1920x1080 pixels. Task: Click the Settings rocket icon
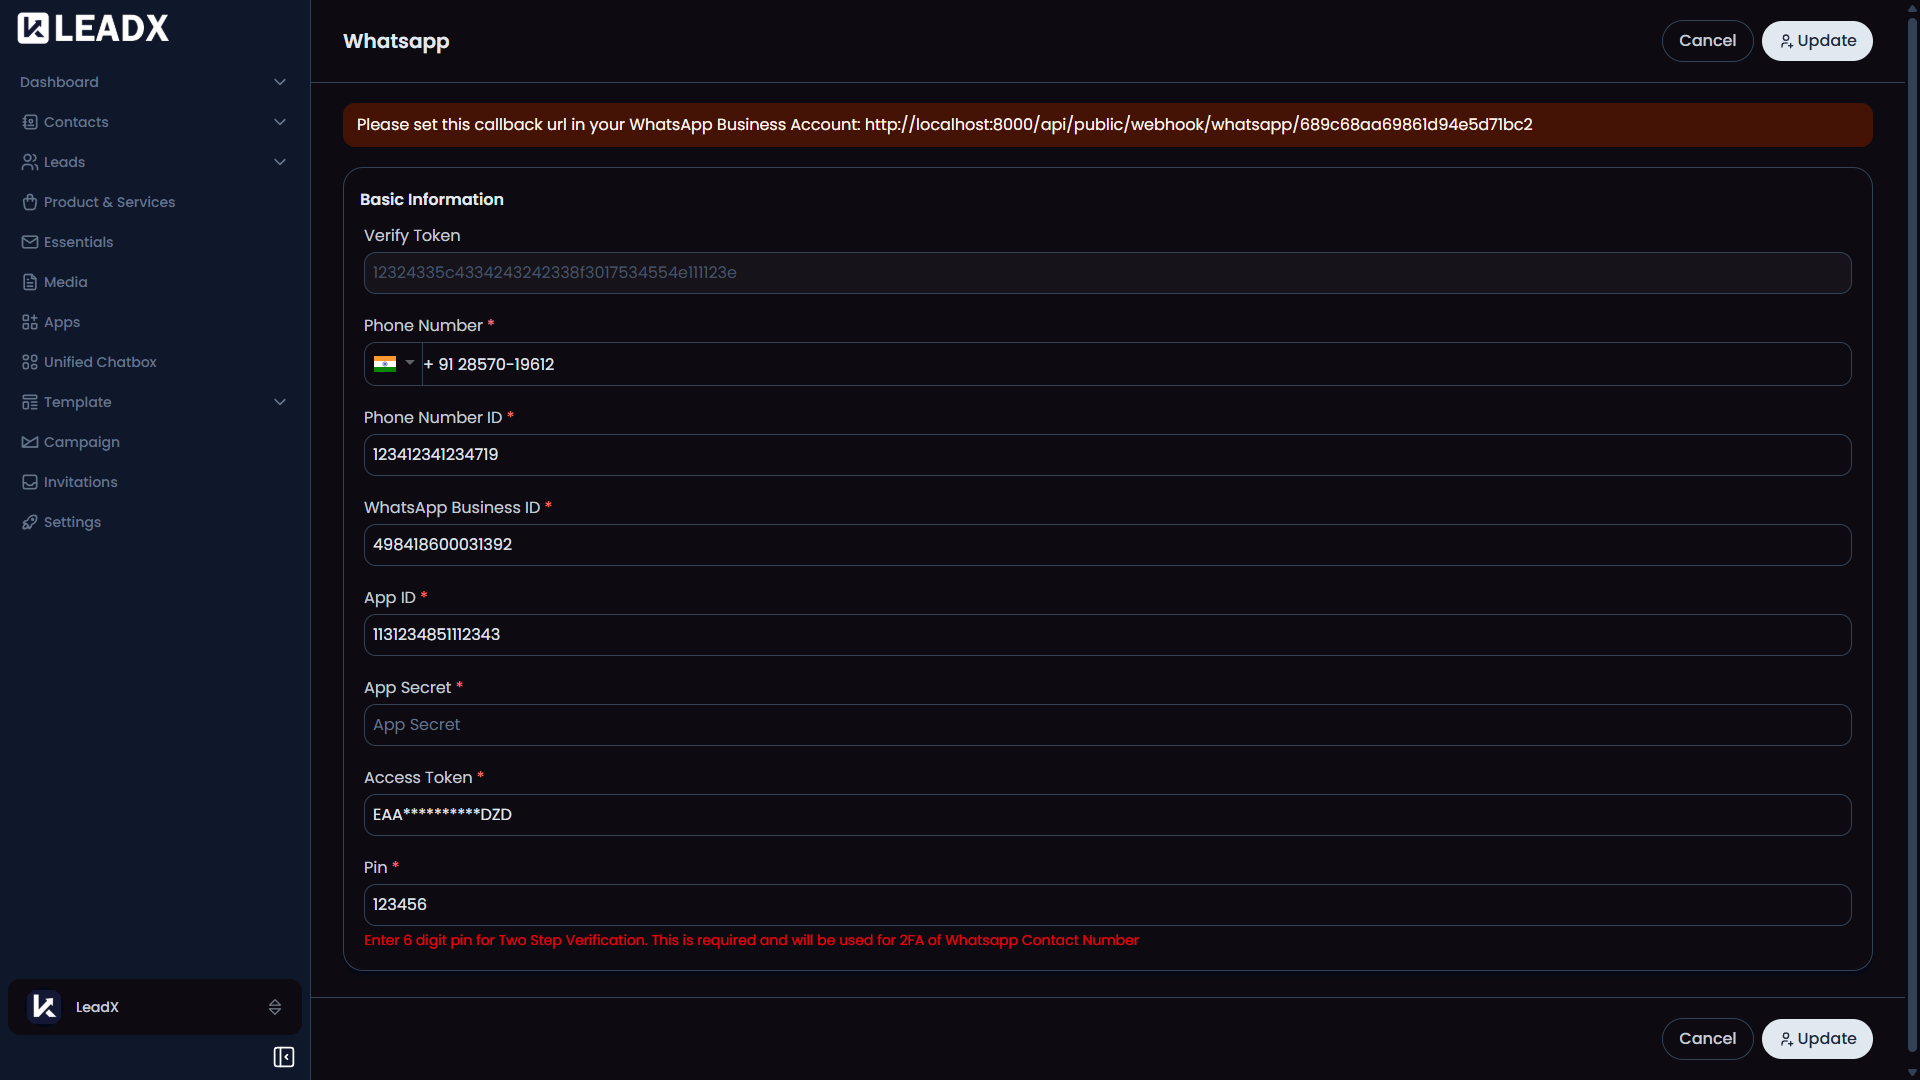click(30, 522)
